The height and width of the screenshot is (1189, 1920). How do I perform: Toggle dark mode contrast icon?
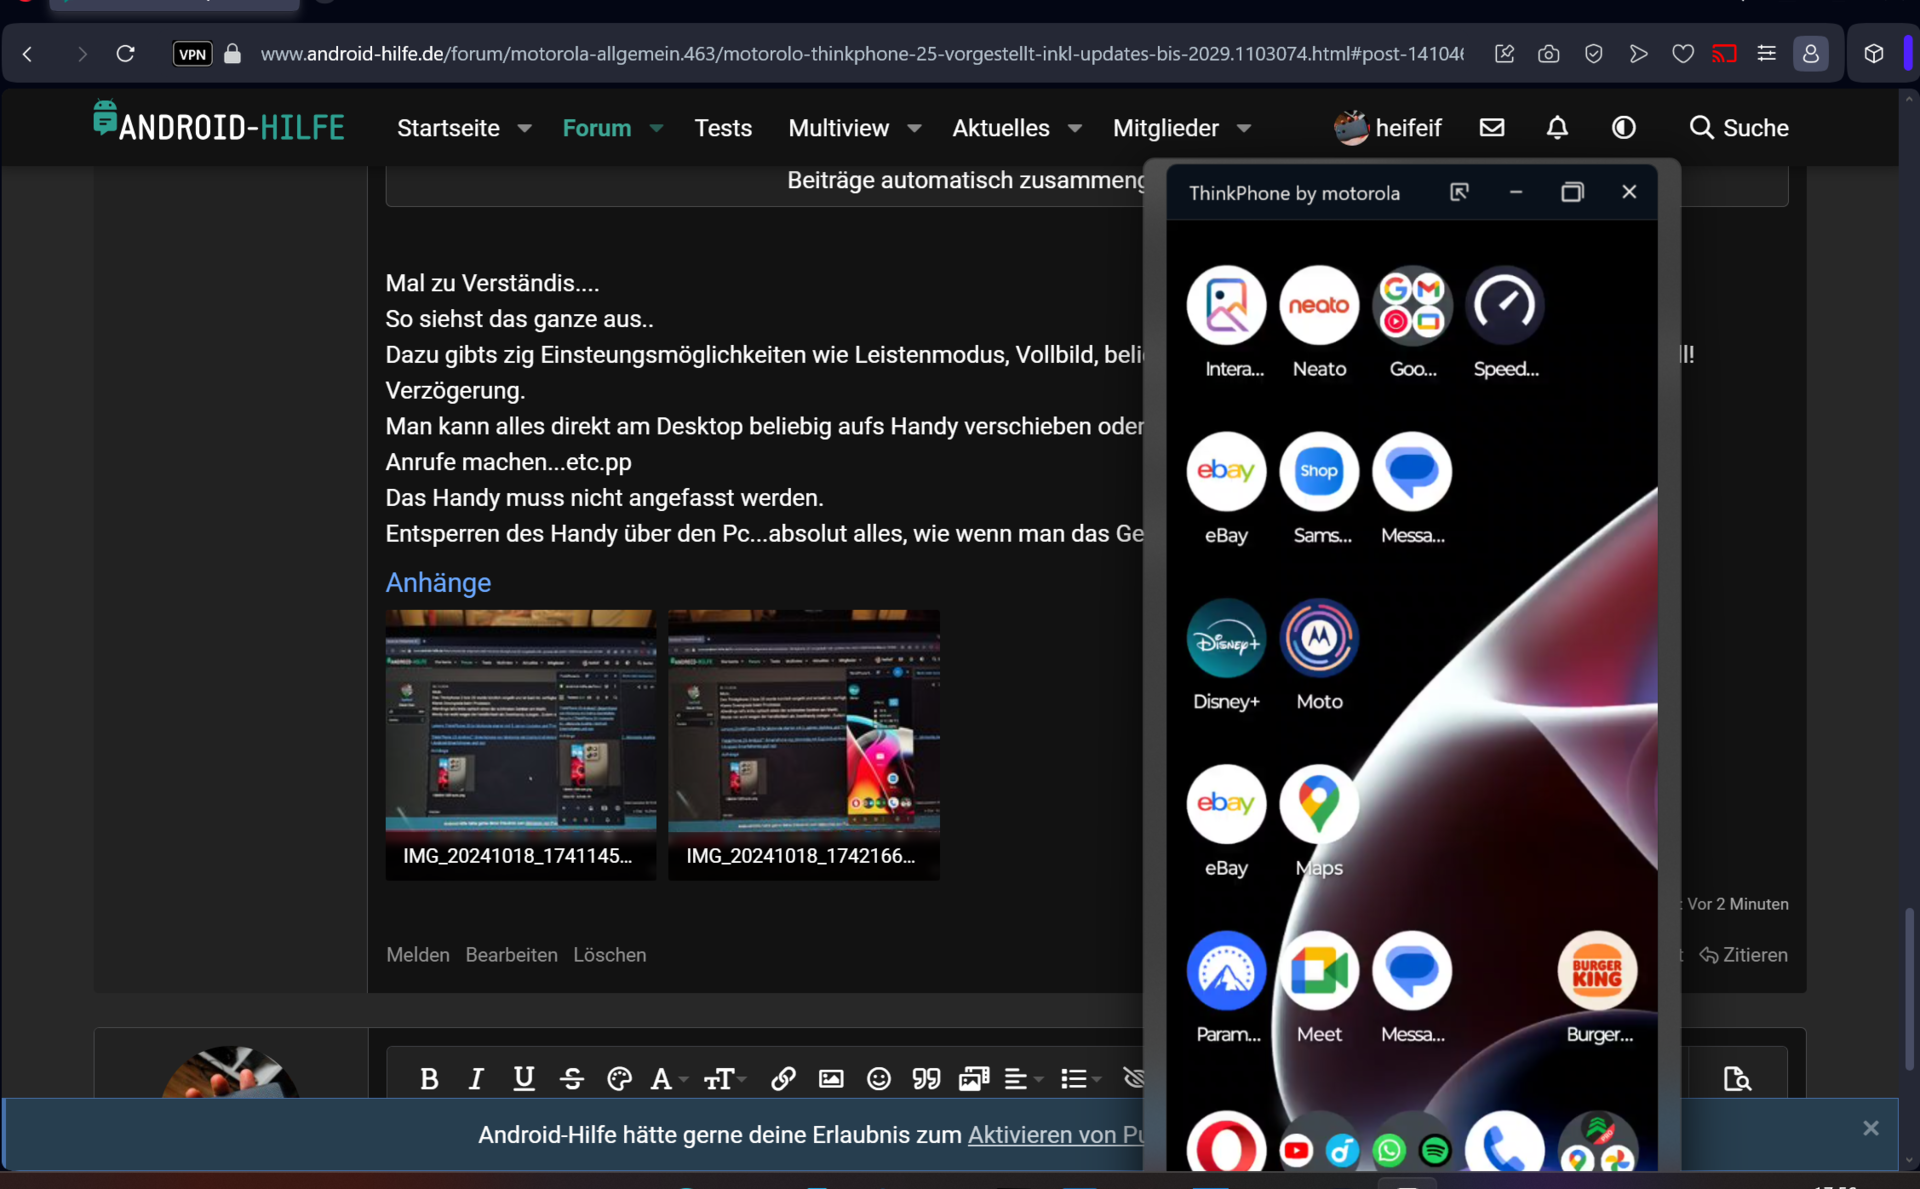click(1622, 128)
